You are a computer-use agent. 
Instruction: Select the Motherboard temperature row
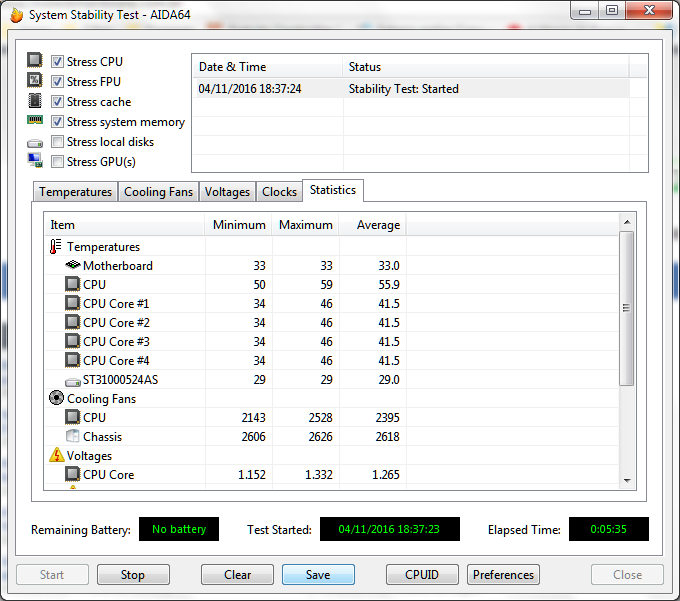[x=332, y=265]
